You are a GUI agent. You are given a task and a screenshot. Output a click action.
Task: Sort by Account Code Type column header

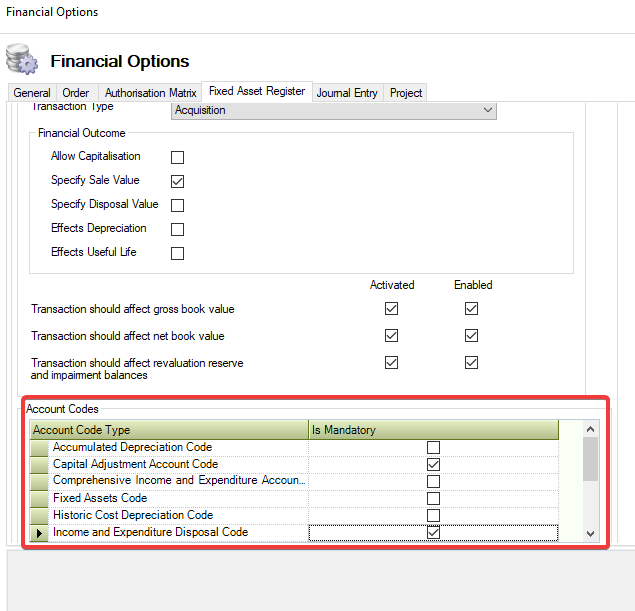coord(168,430)
